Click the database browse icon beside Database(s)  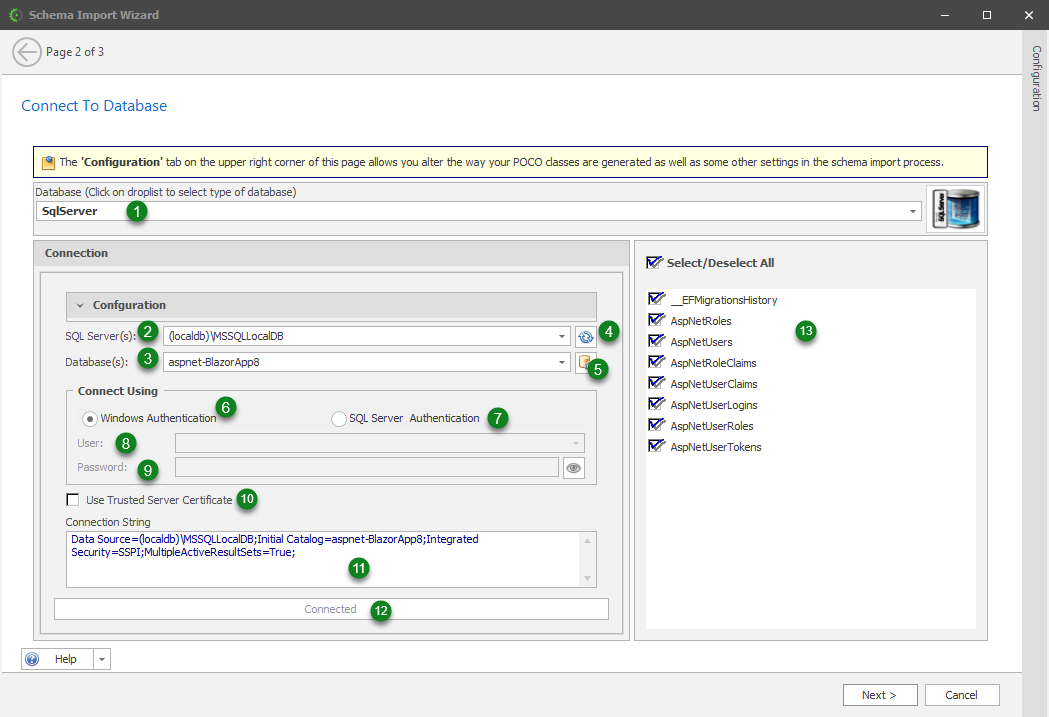pyautogui.click(x=586, y=362)
